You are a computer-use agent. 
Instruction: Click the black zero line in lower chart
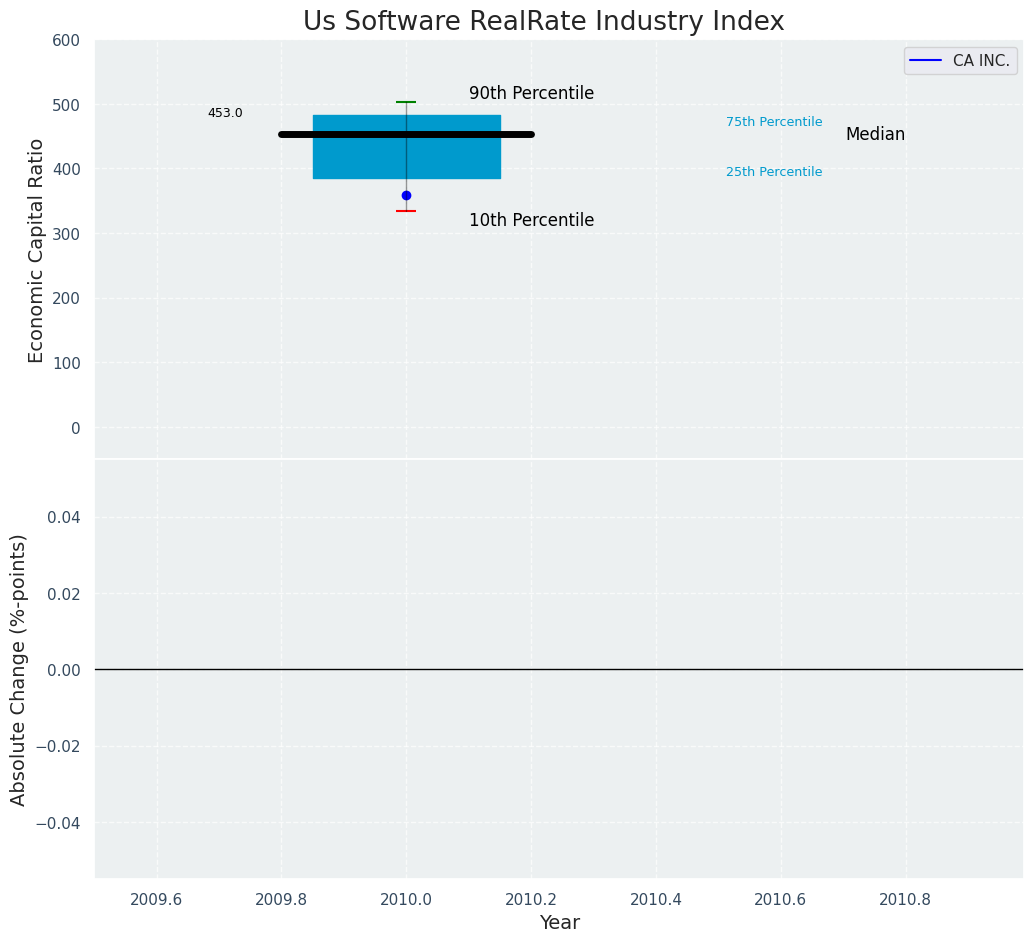(x=700, y=669)
